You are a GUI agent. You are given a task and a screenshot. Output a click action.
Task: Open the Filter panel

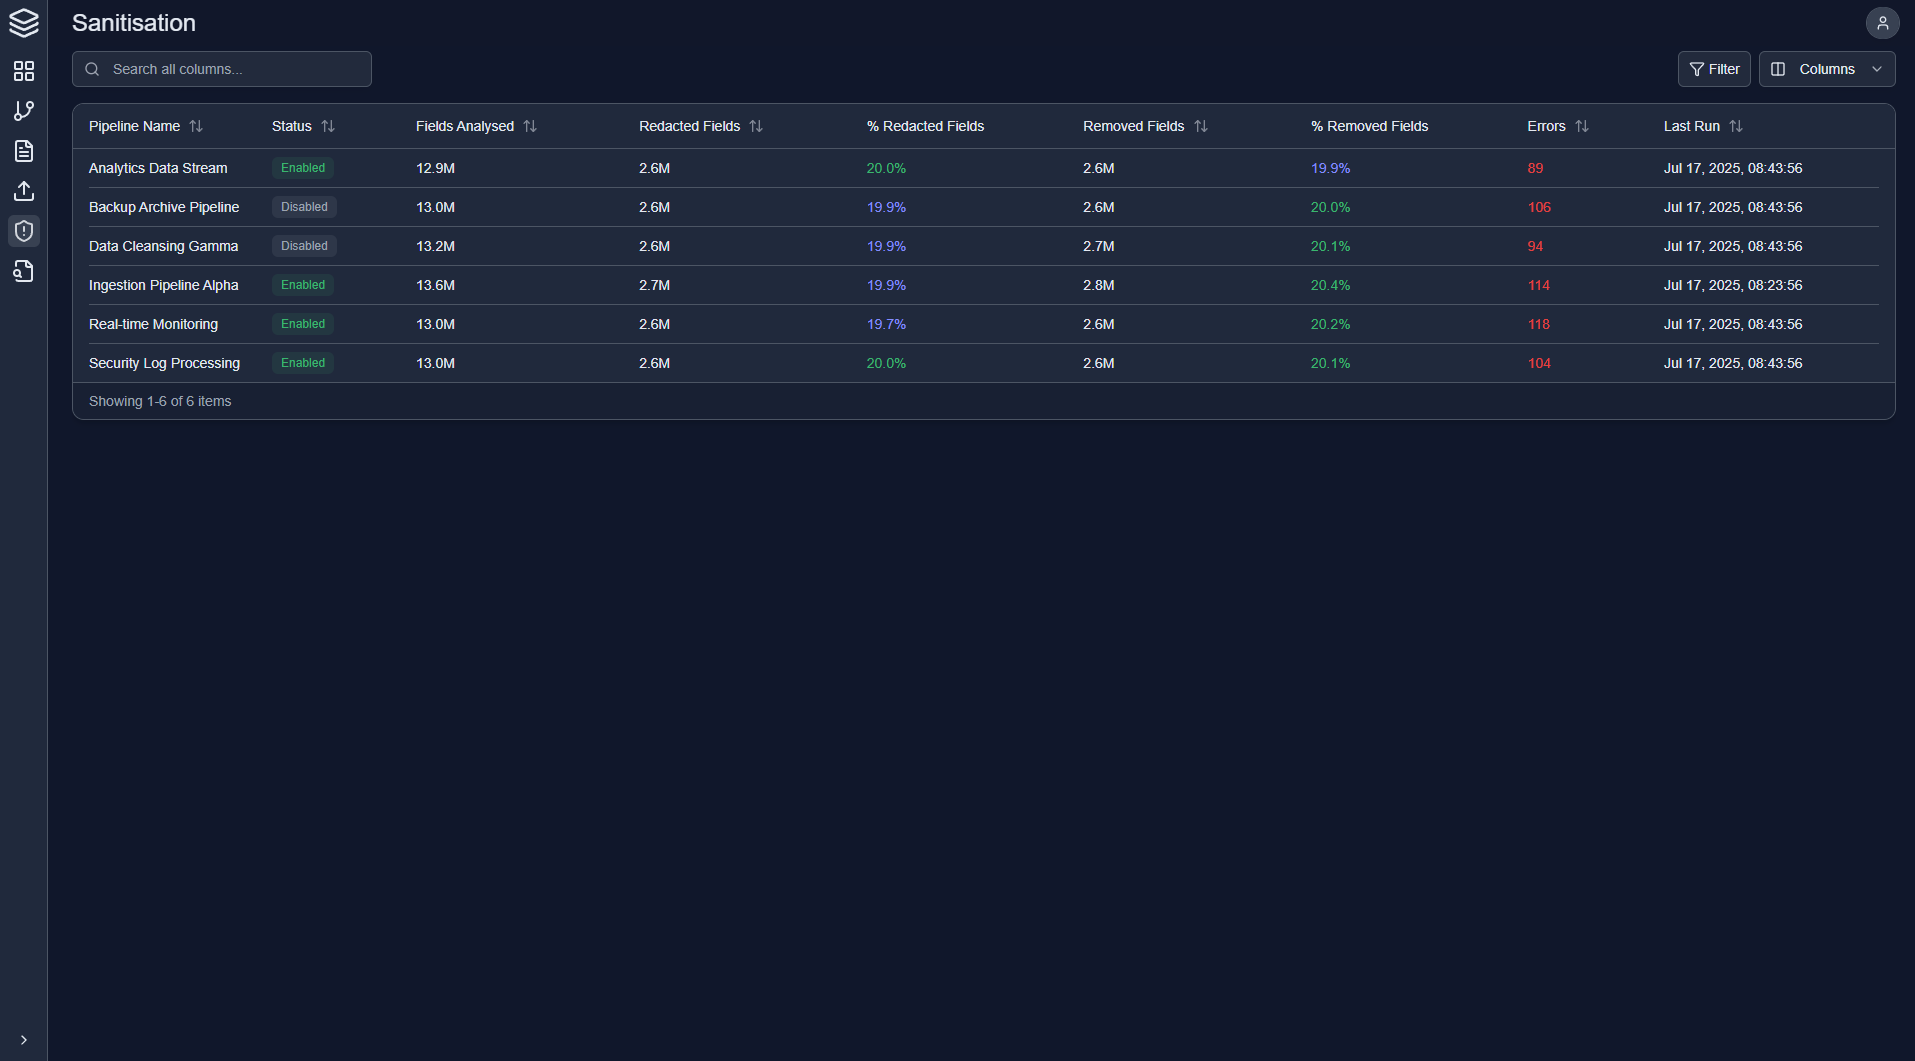1714,69
